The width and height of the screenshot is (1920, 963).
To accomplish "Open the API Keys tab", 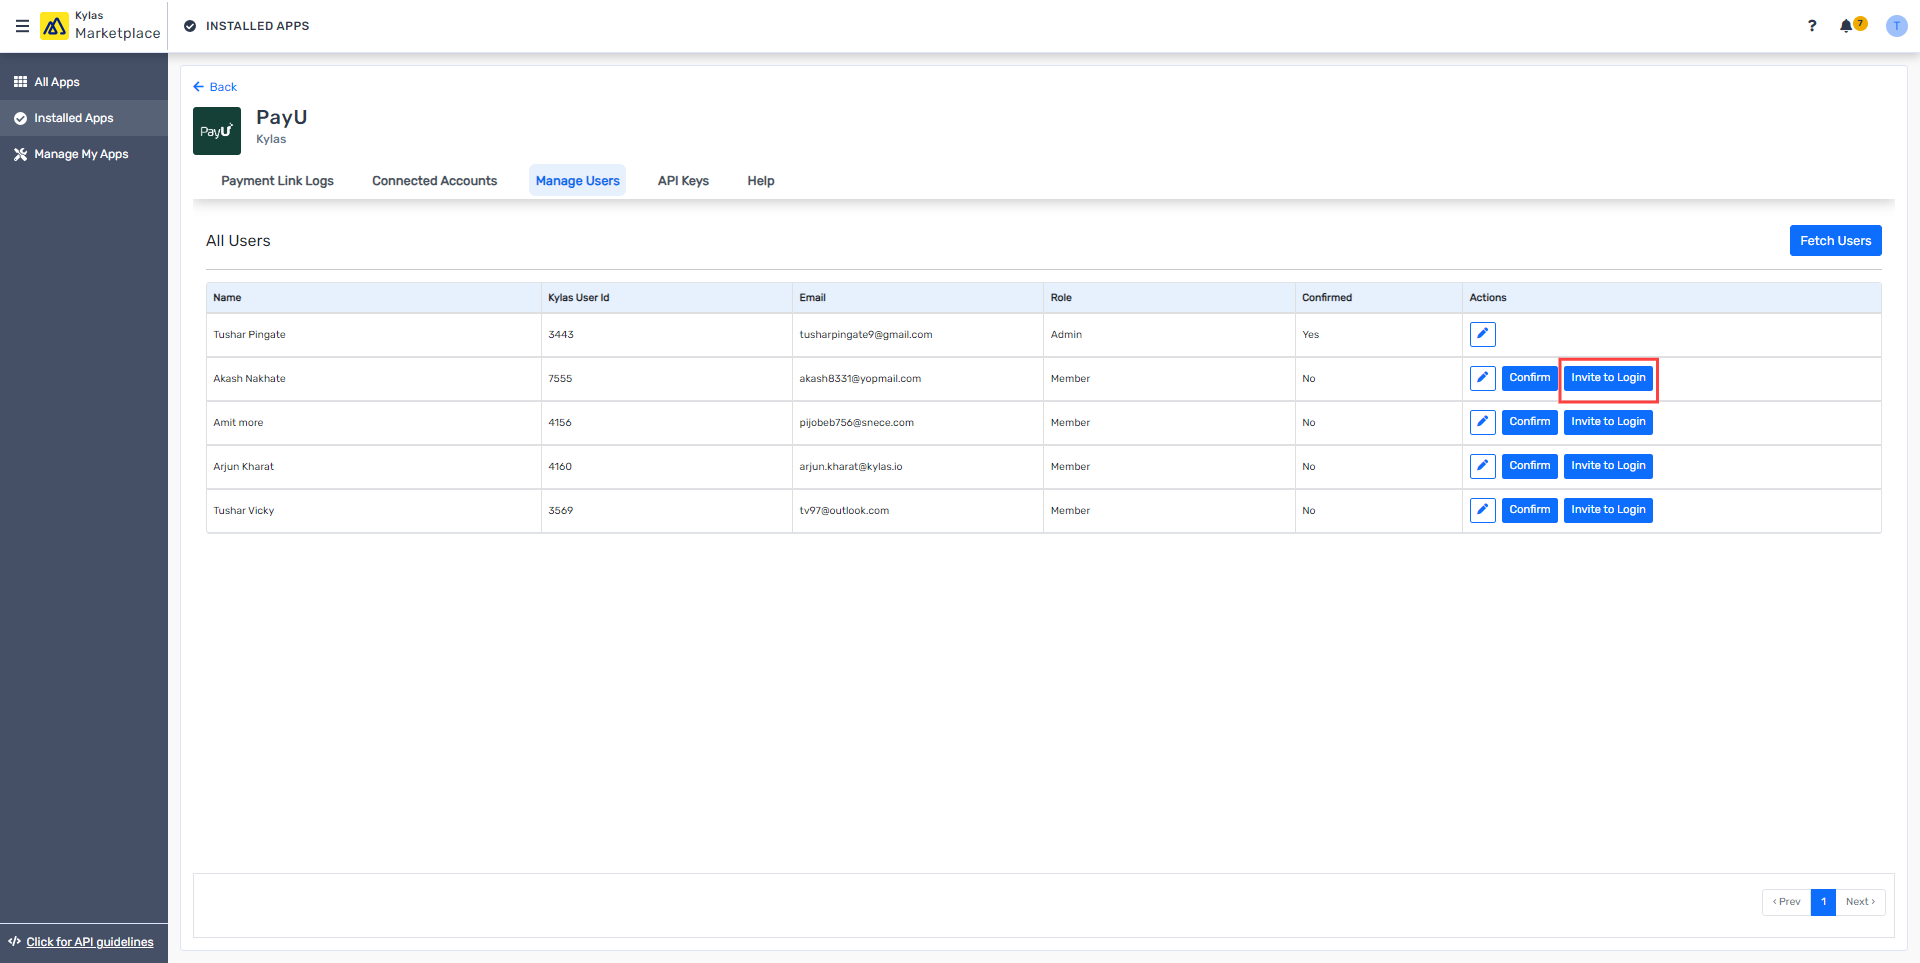I will (683, 181).
